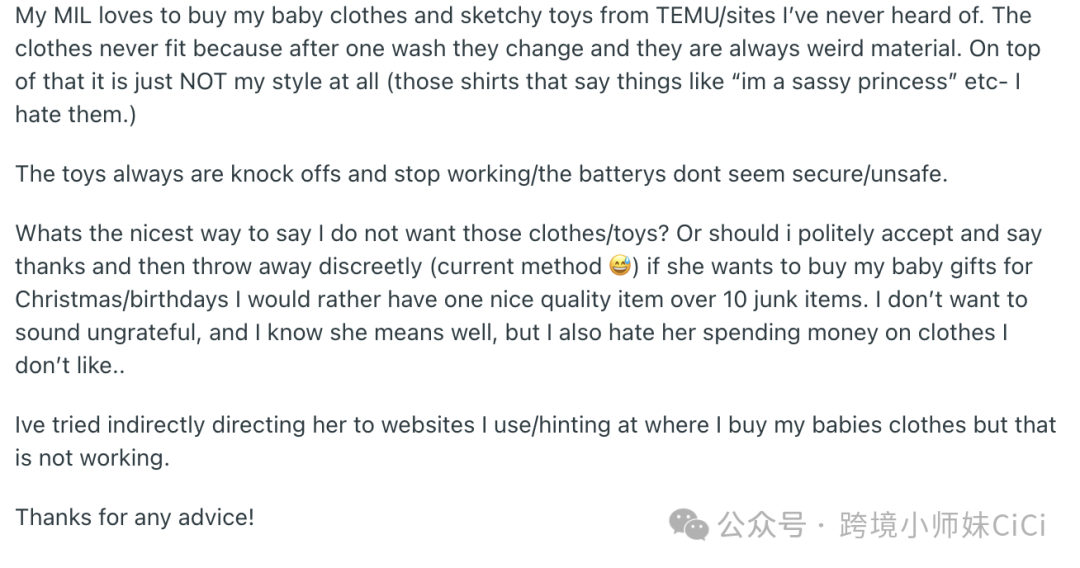The height and width of the screenshot is (568, 1080).
Task: Click the 跨境小师妹CiCi account name
Action: click(x=943, y=524)
